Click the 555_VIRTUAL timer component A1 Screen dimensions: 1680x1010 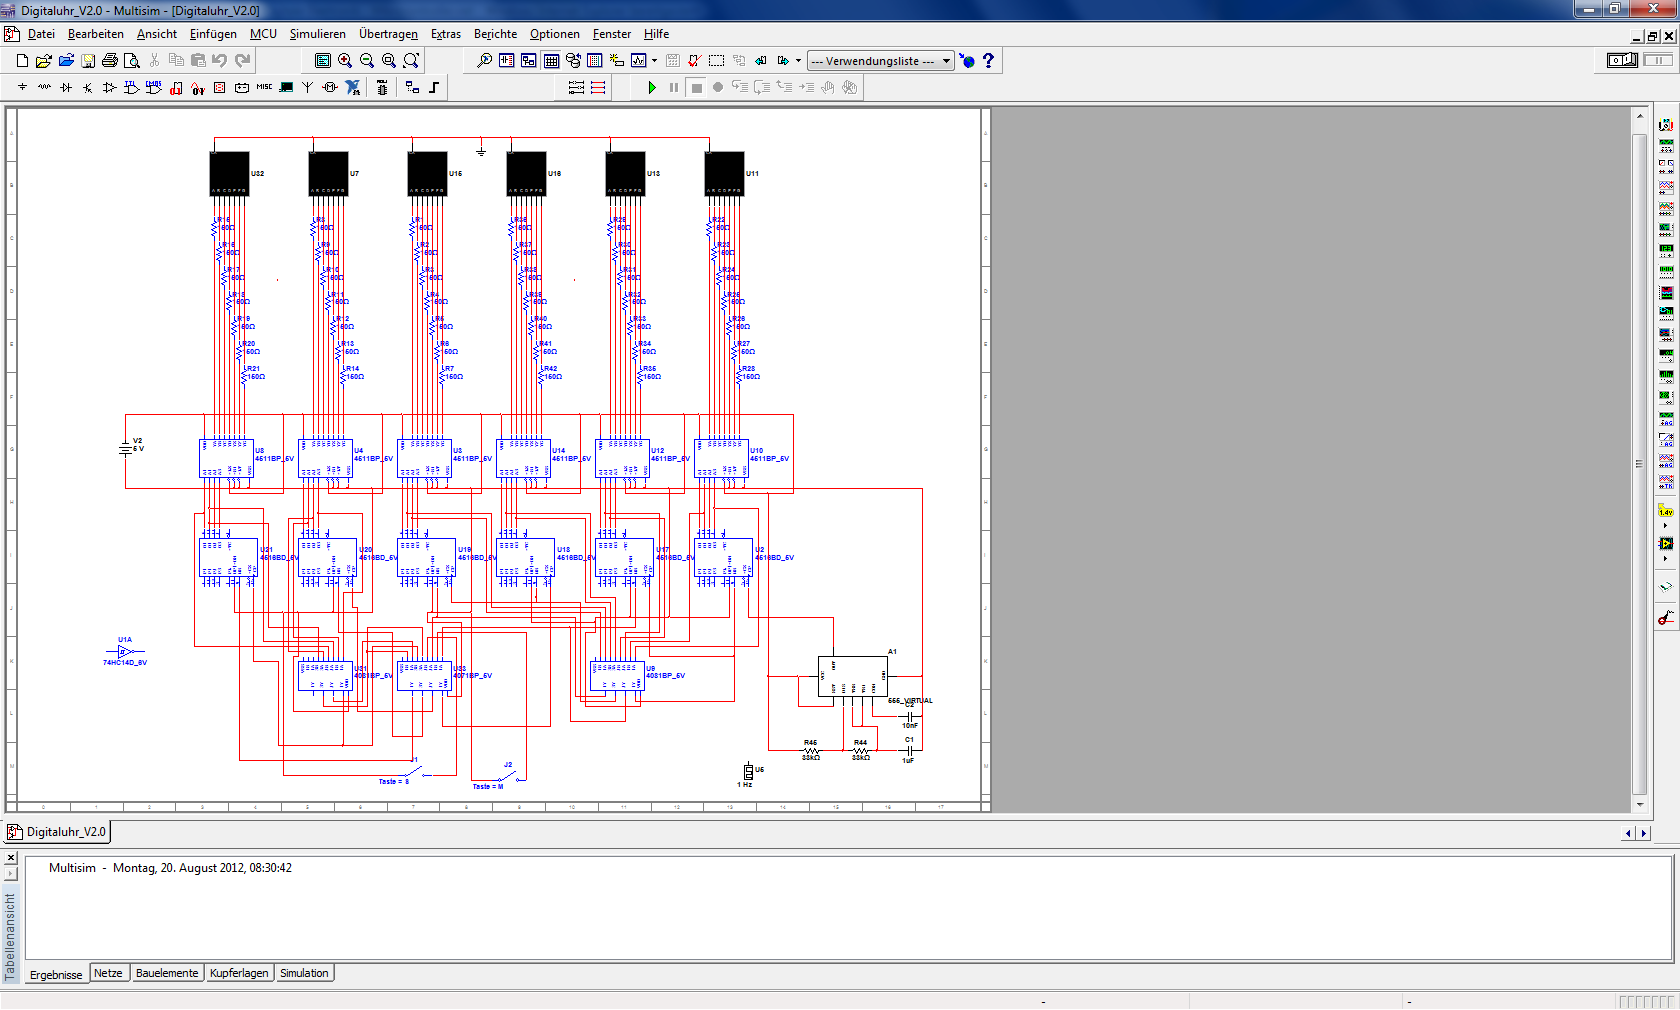[852, 676]
